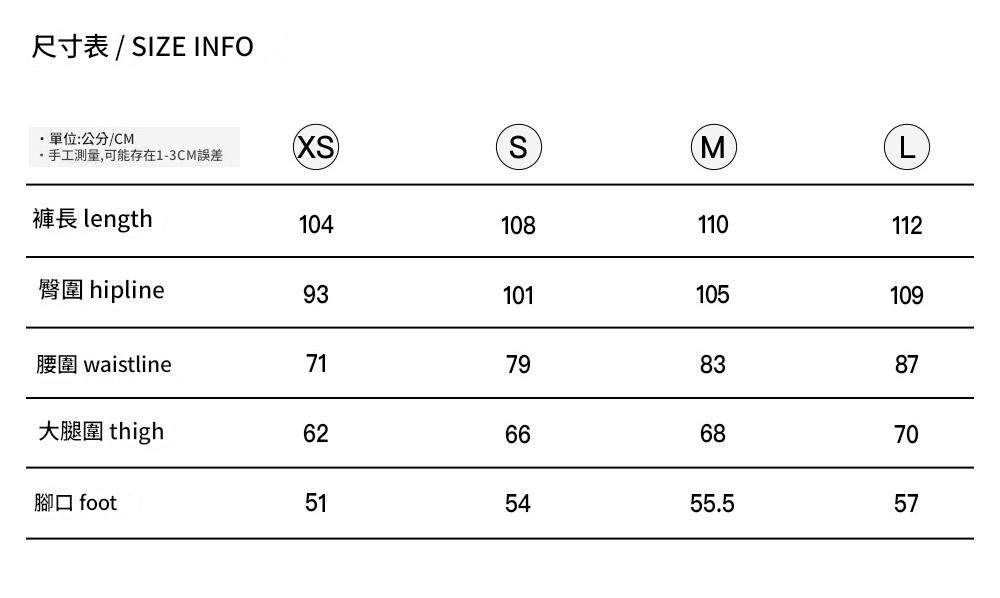Click XS length value 104
1000x598 pixels.
pos(316,225)
